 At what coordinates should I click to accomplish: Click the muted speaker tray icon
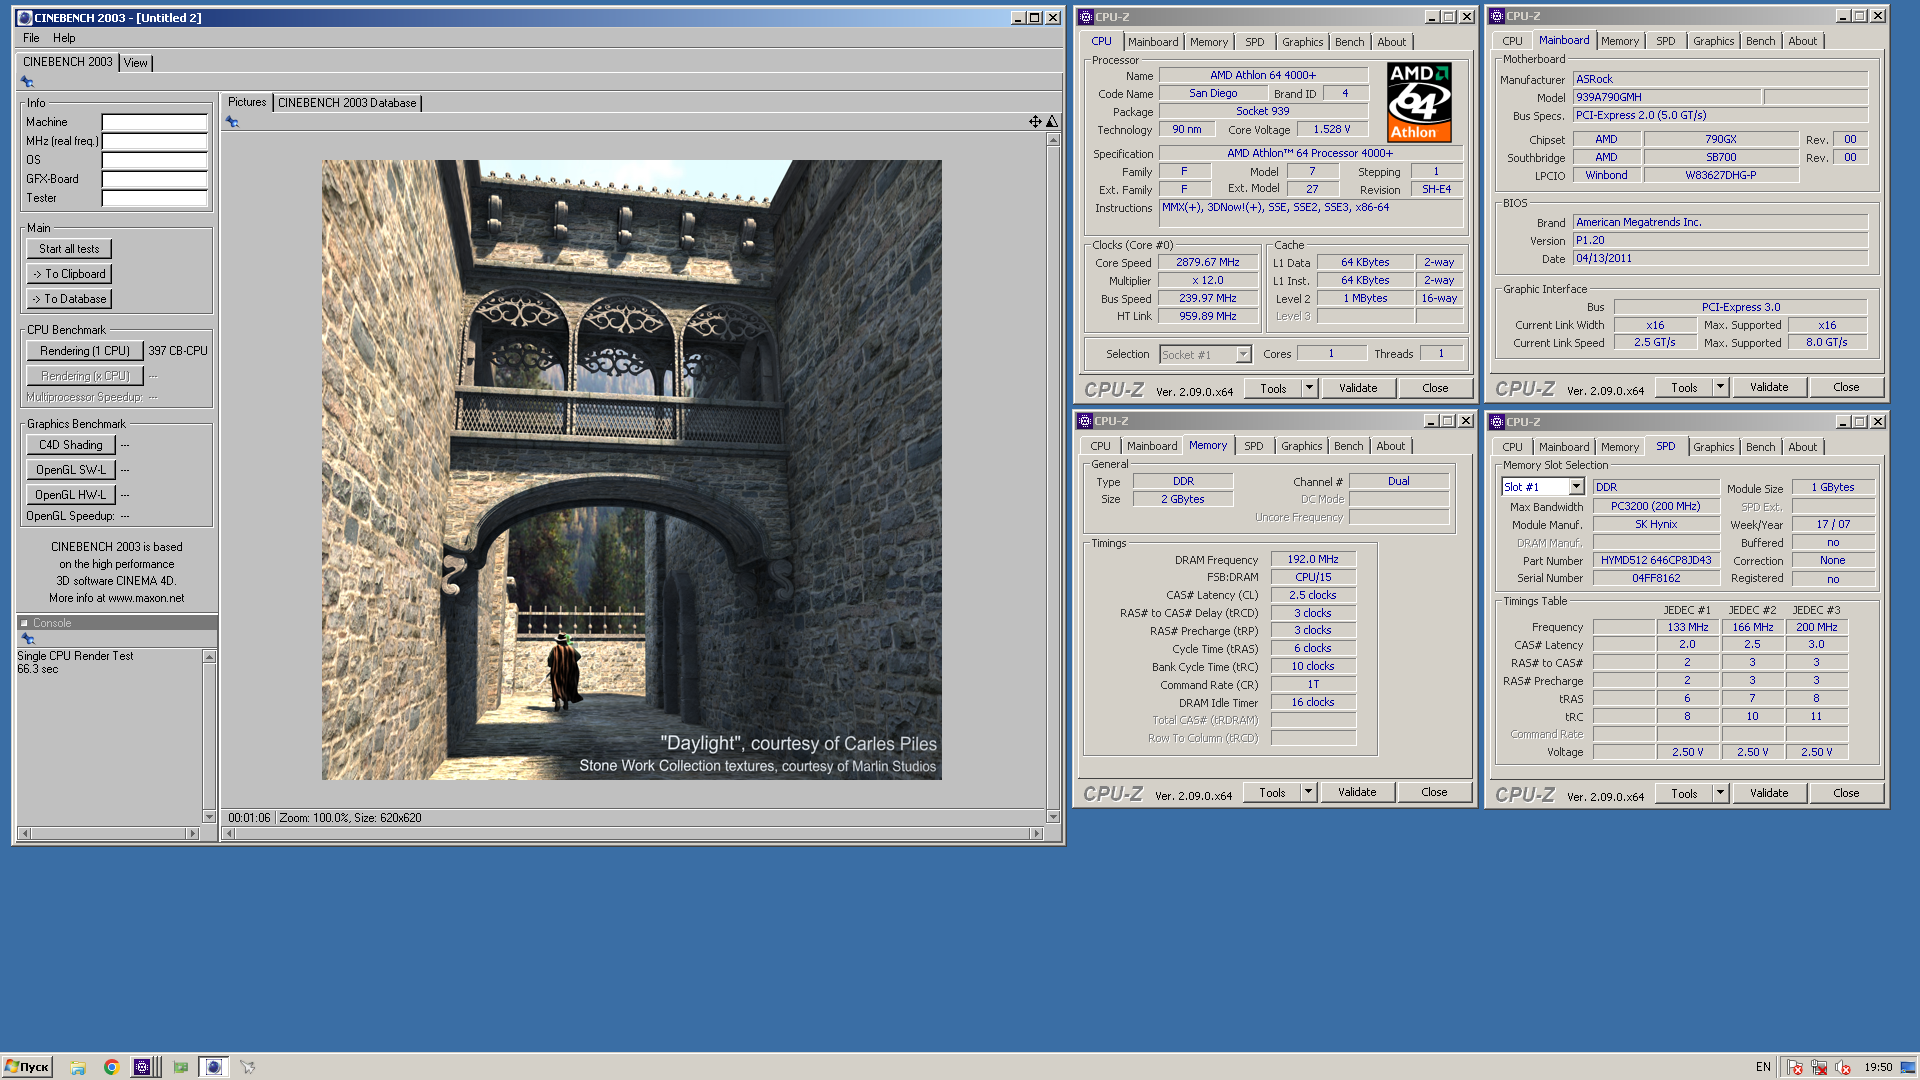pos(1843,1067)
